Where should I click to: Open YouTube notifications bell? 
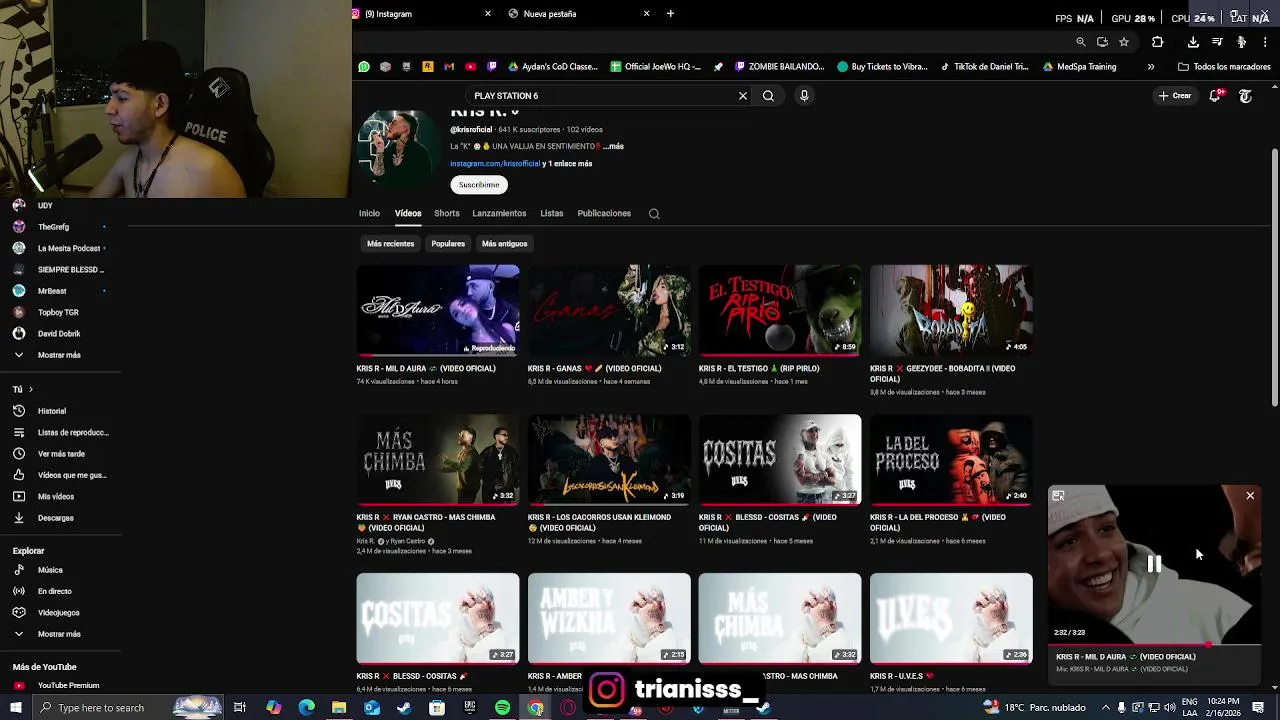[x=1215, y=96]
